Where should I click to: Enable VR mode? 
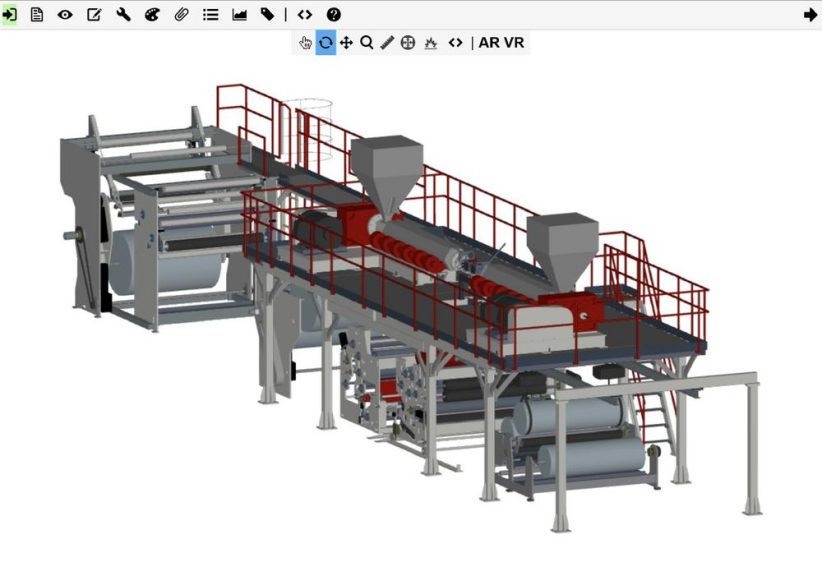pyautogui.click(x=514, y=42)
